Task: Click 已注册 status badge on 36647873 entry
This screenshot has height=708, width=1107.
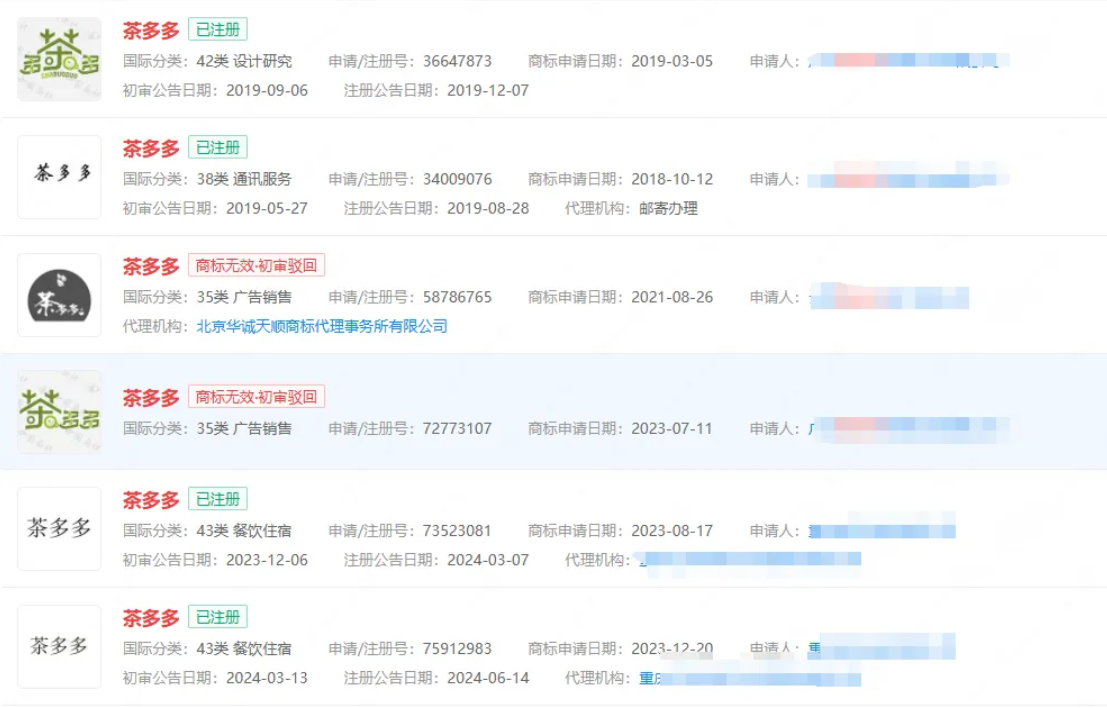Action: pyautogui.click(x=217, y=30)
